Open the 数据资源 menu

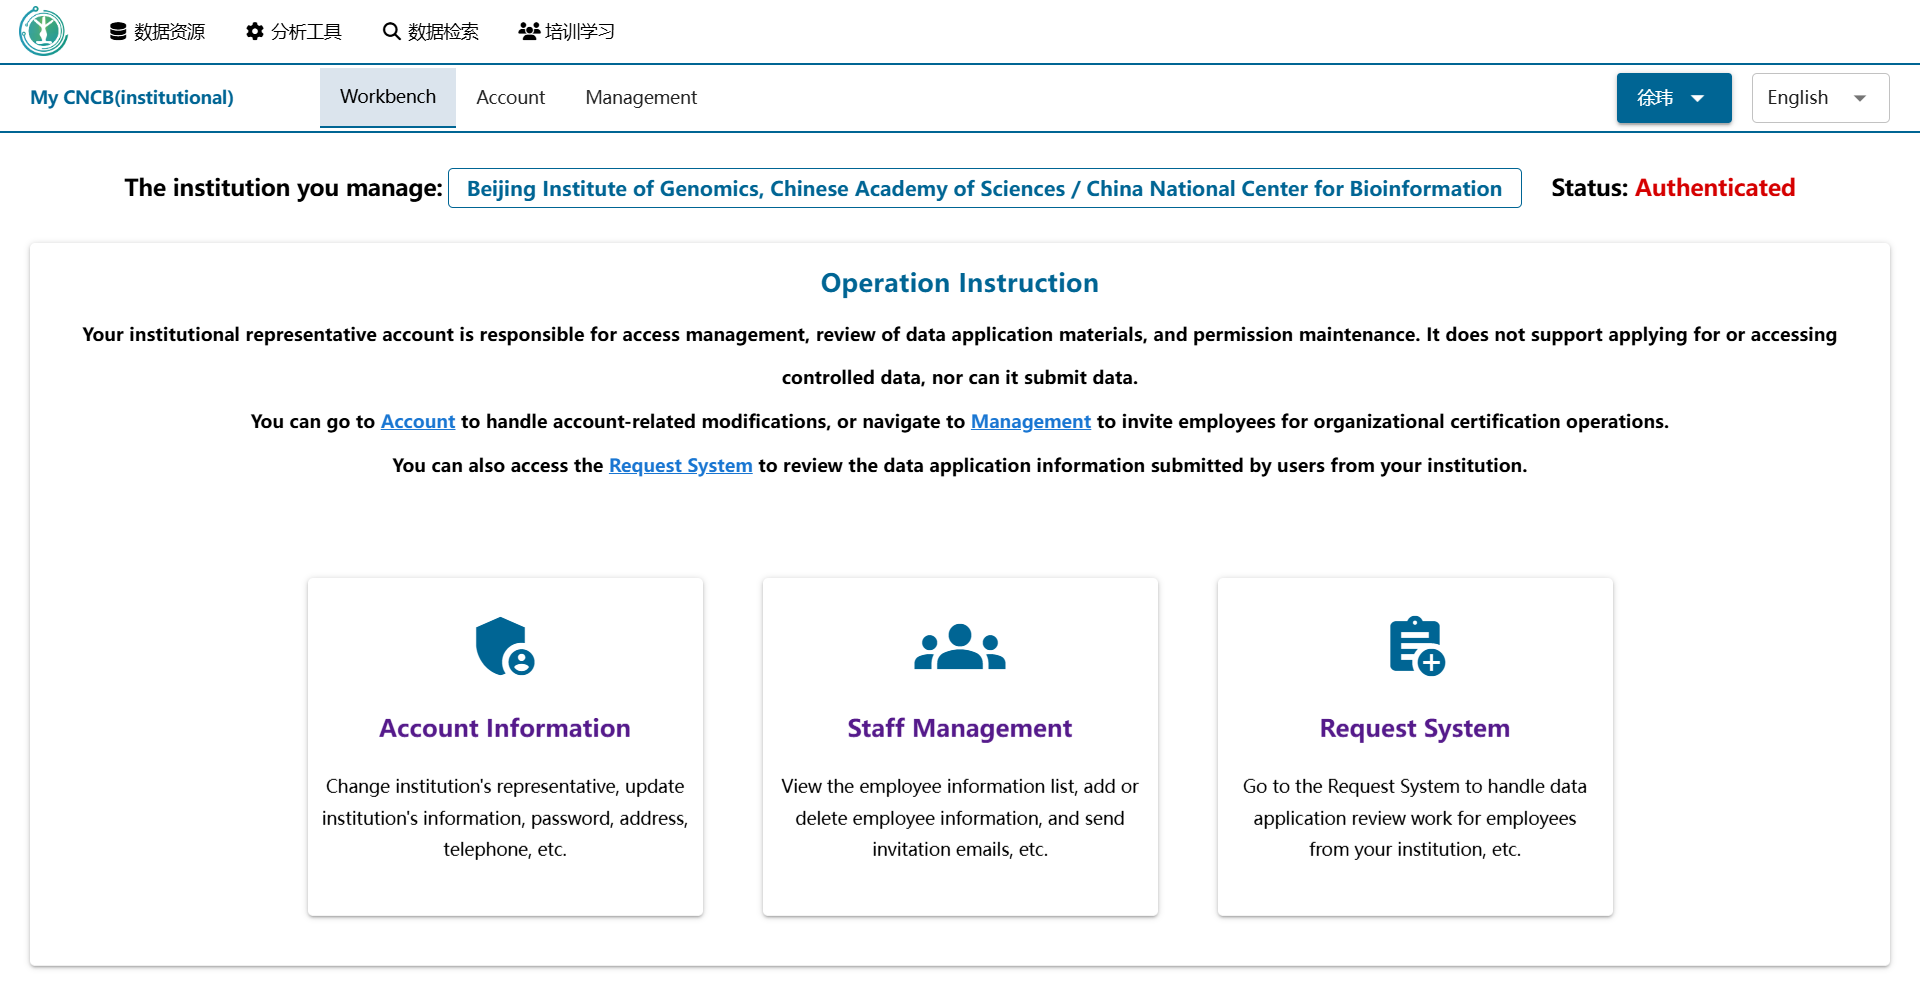coord(157,32)
